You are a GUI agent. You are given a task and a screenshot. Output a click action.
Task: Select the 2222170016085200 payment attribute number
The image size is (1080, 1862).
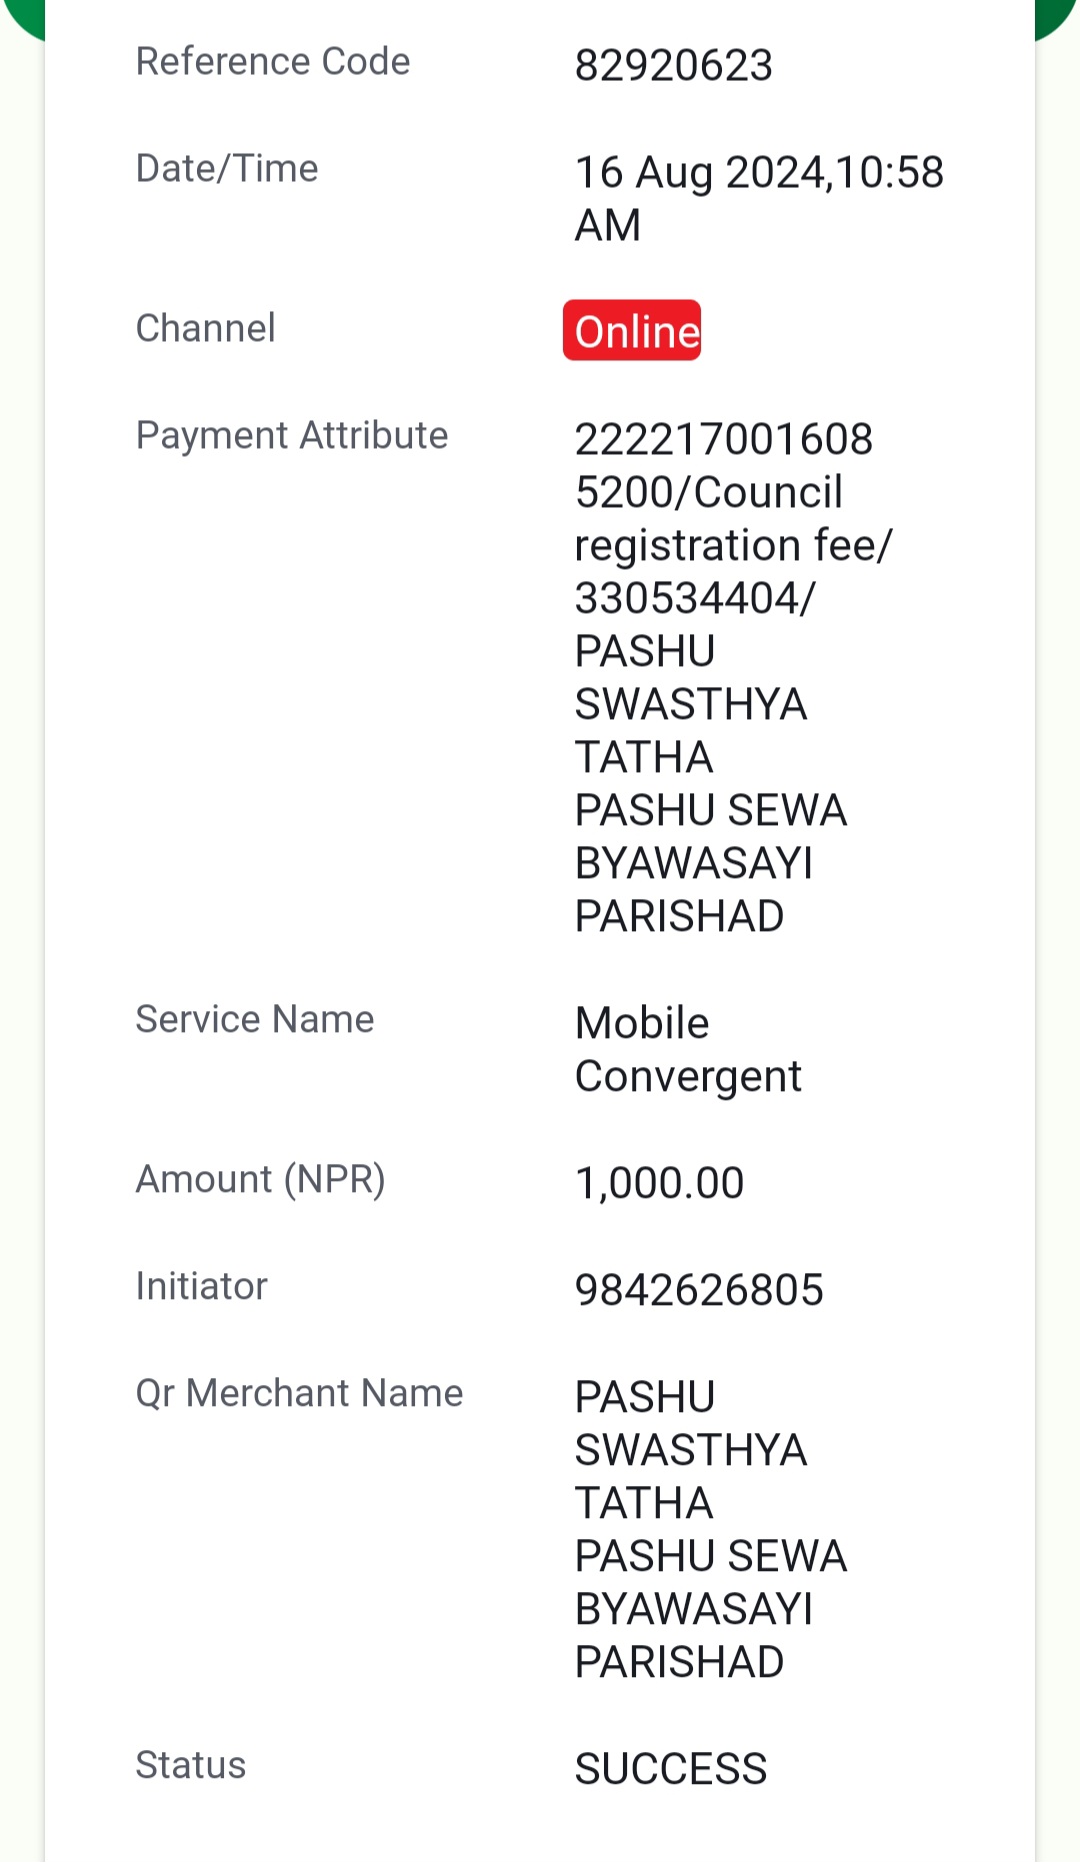(724, 466)
